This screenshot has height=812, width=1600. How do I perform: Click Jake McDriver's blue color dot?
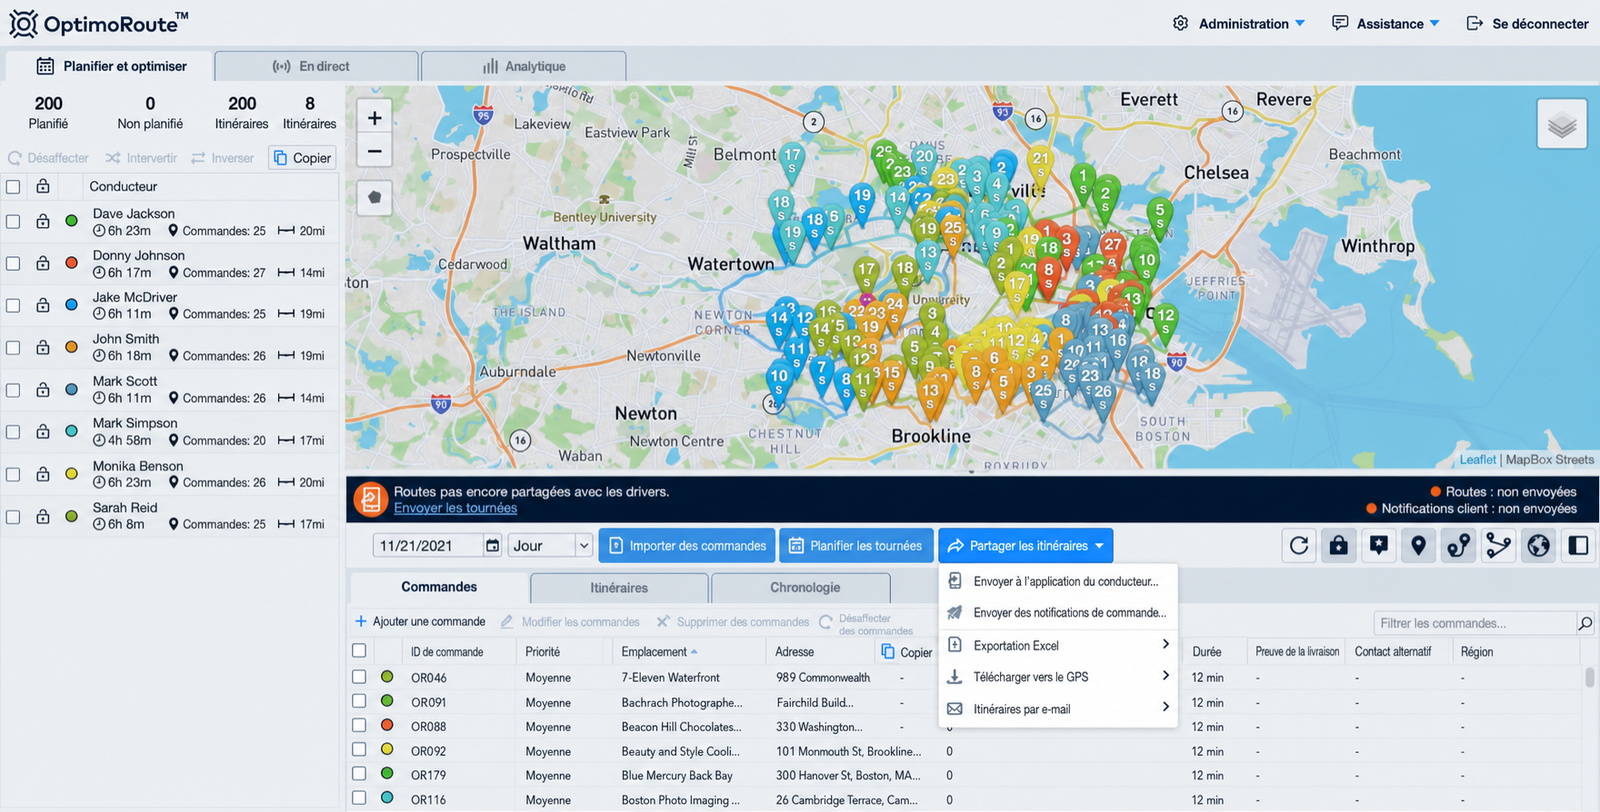[71, 305]
